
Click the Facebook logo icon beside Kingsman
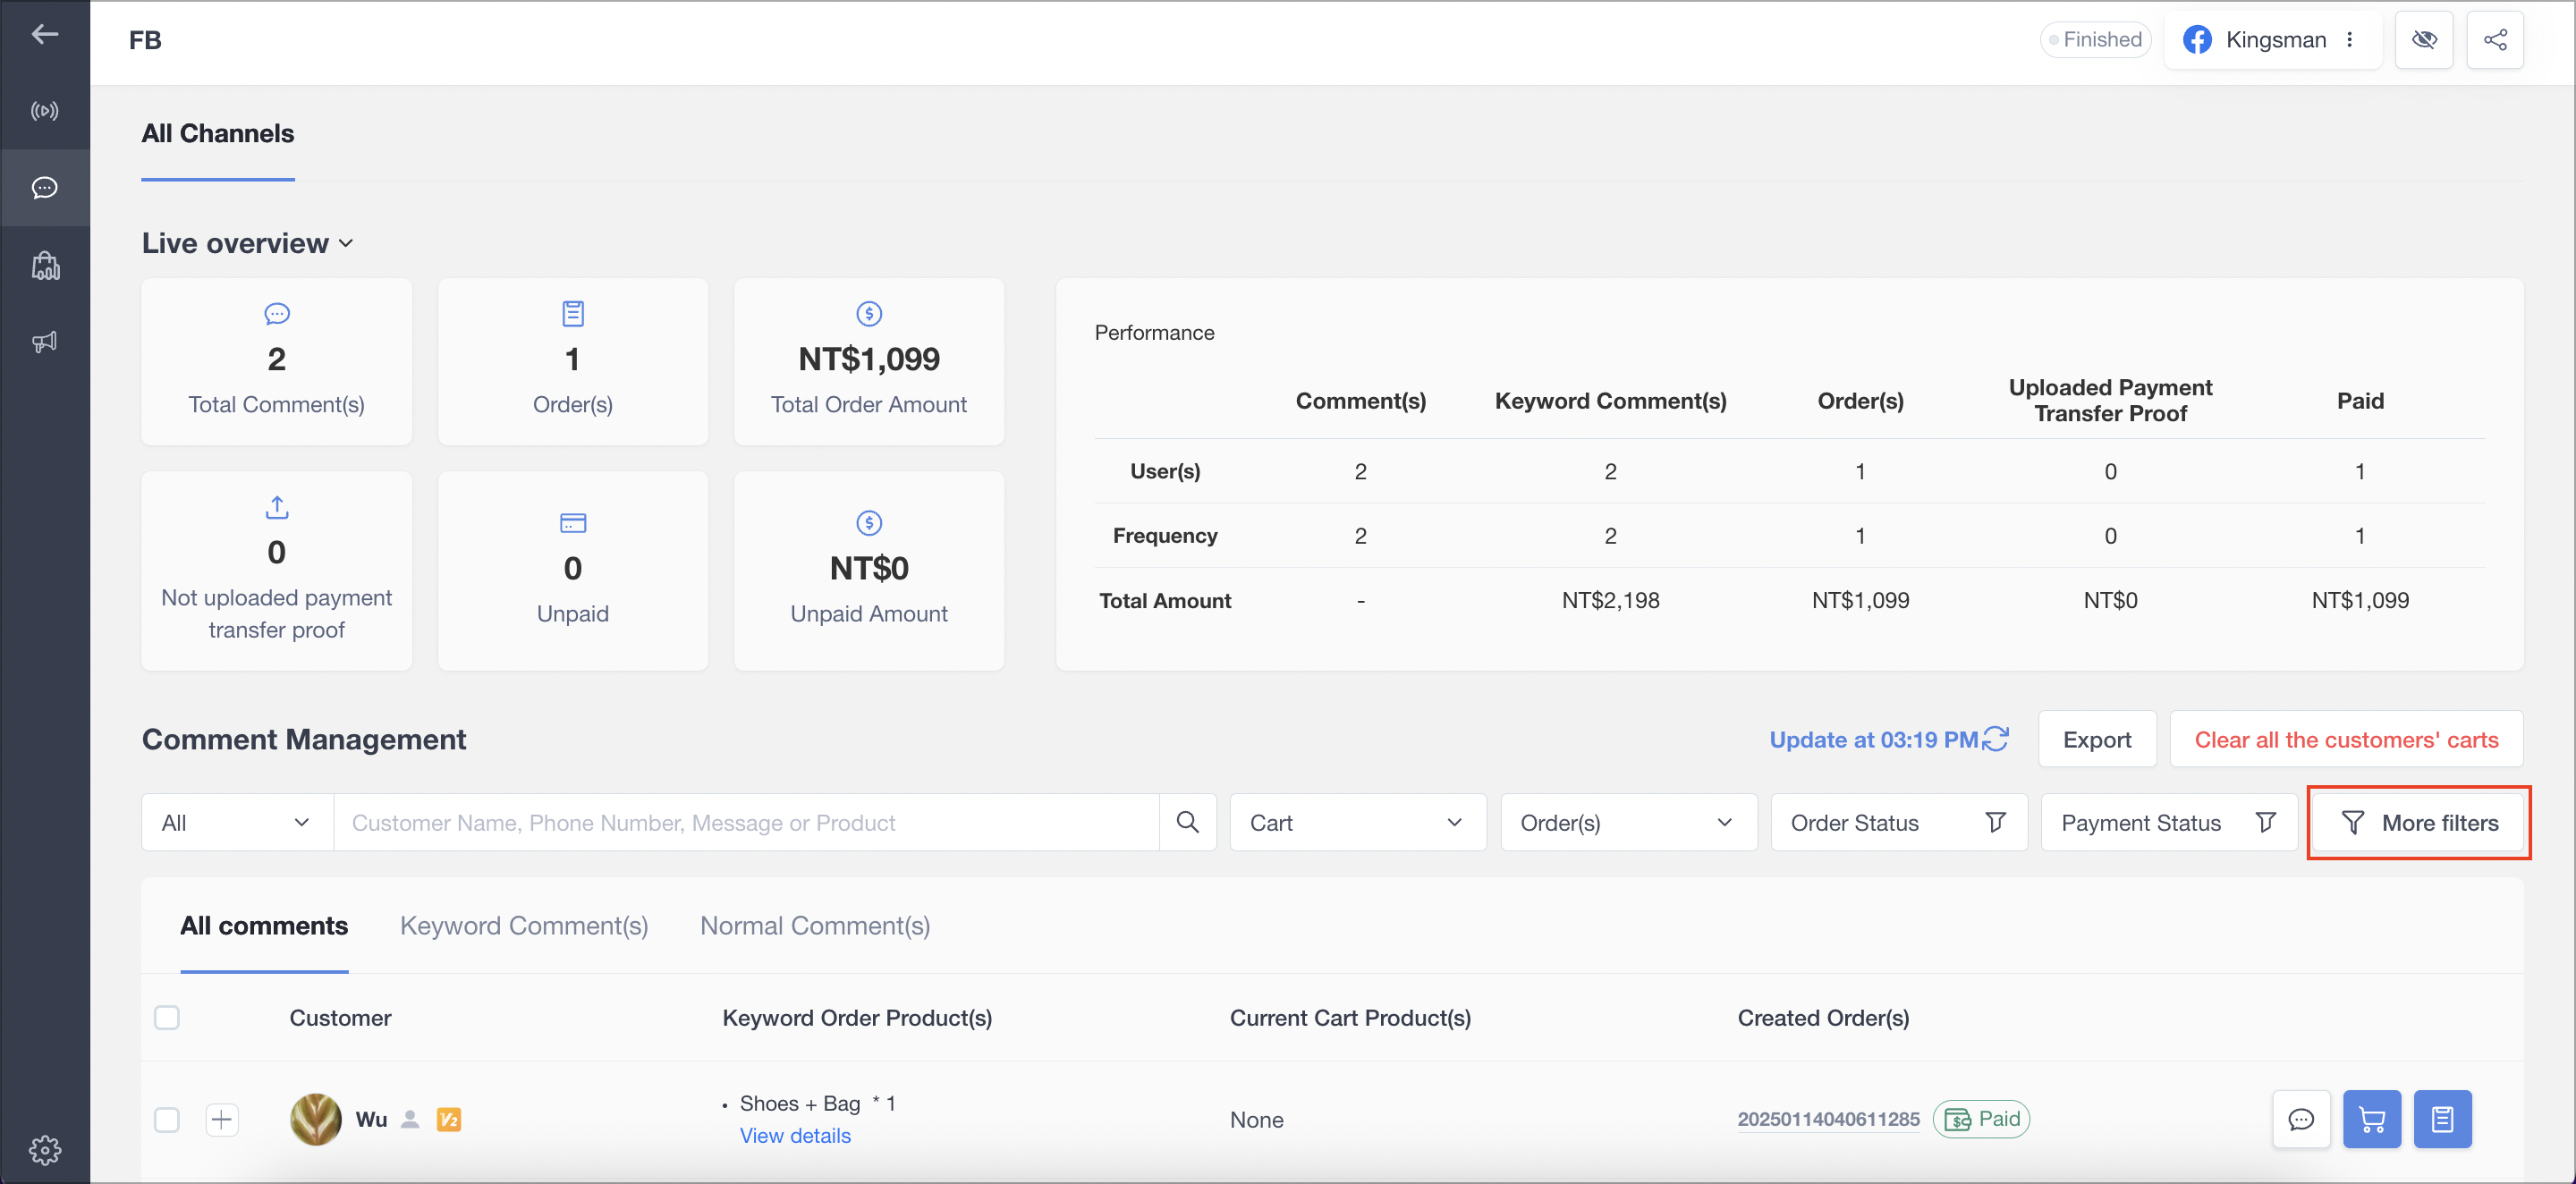pos(2196,40)
